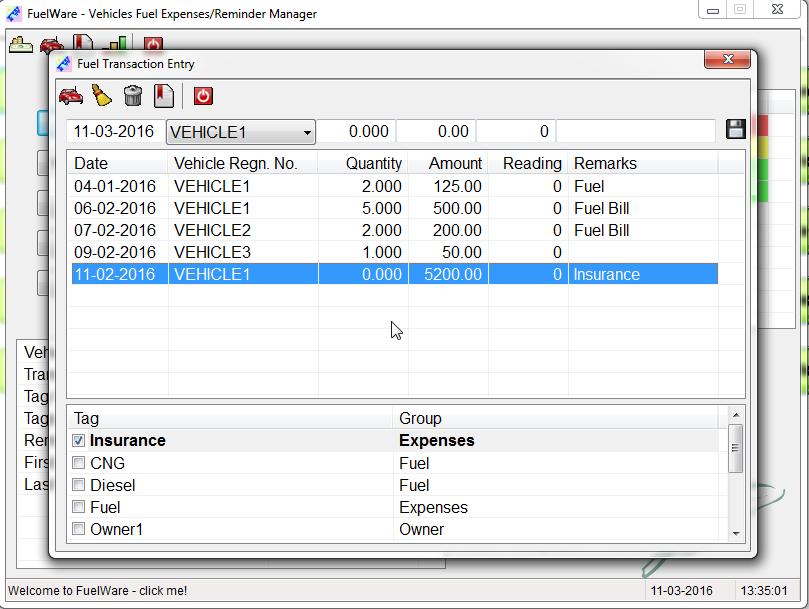
Task: Expand the vehicle selector arrow
Action: pos(308,131)
